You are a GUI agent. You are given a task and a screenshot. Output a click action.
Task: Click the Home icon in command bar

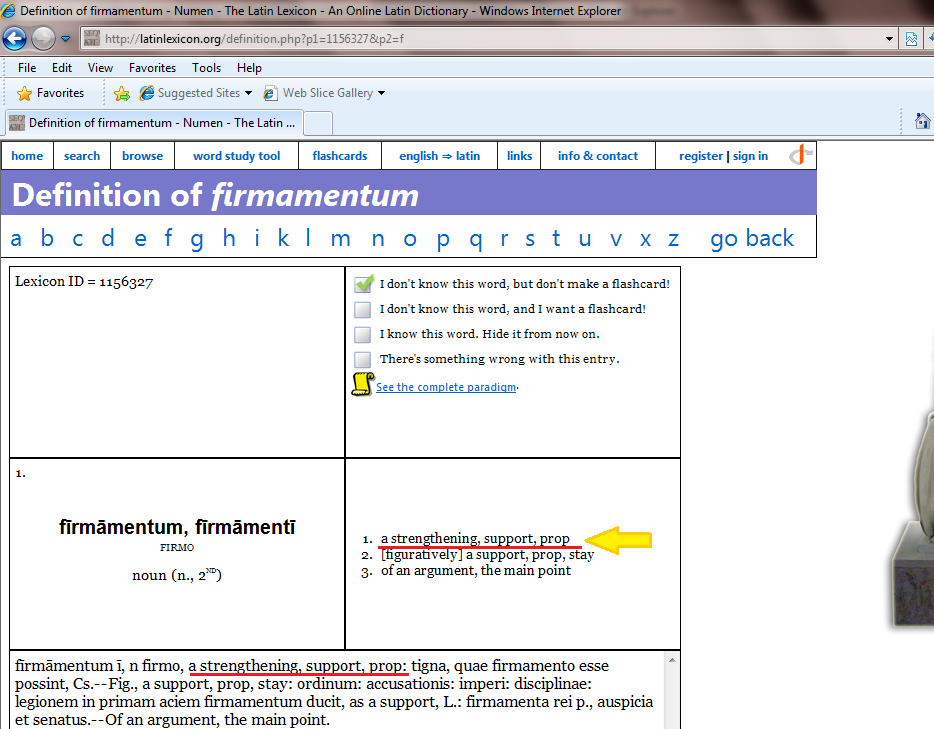tap(923, 121)
